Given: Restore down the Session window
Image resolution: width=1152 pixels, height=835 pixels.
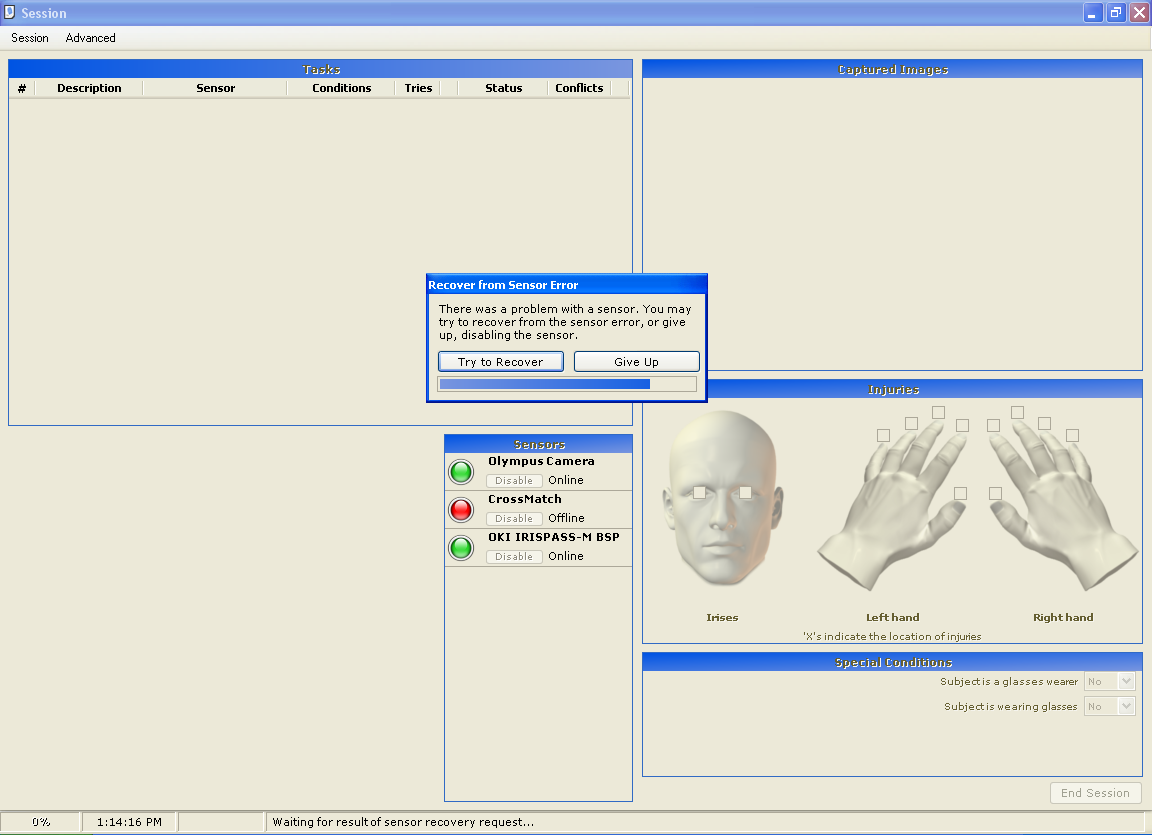Looking at the screenshot, I should 1115,13.
